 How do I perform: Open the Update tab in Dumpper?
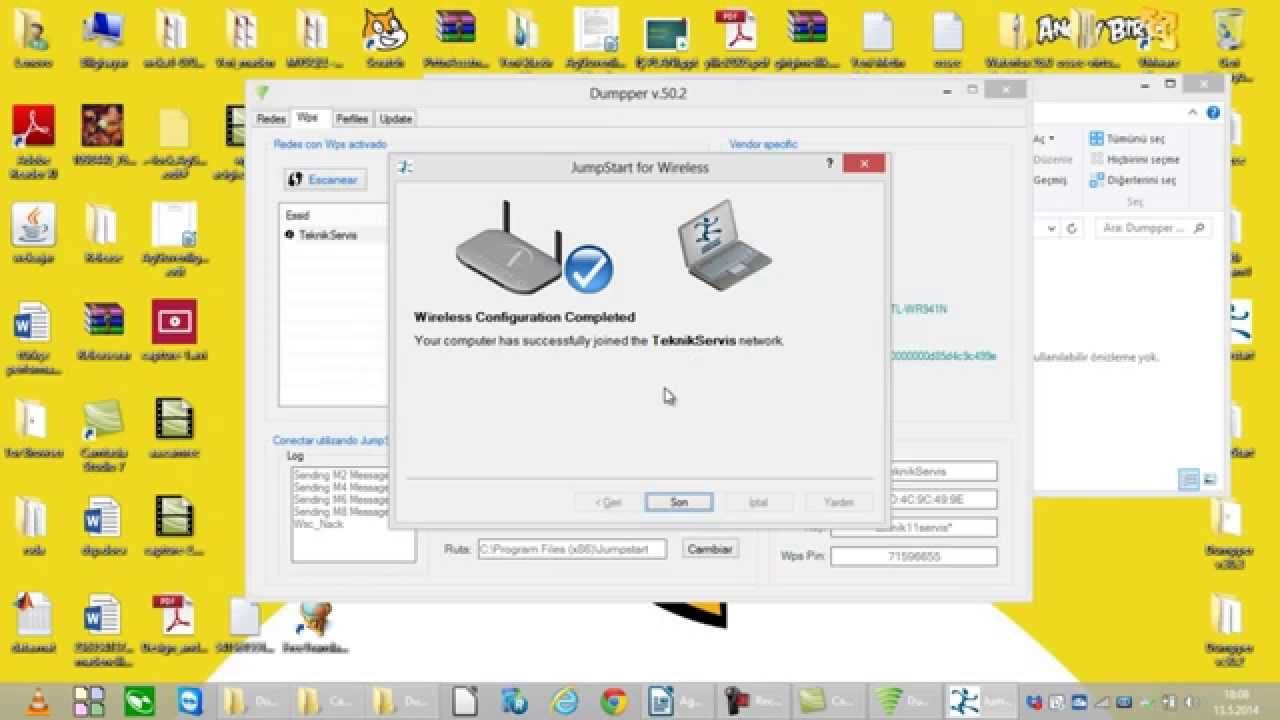(396, 119)
